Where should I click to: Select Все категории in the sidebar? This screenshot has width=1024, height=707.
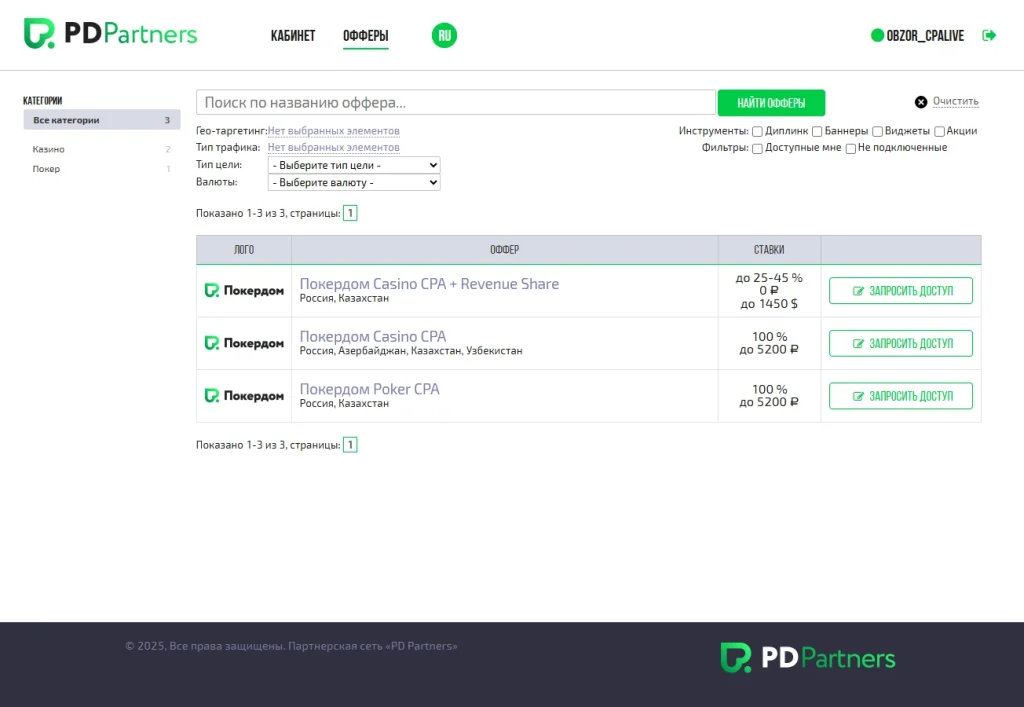click(x=102, y=120)
